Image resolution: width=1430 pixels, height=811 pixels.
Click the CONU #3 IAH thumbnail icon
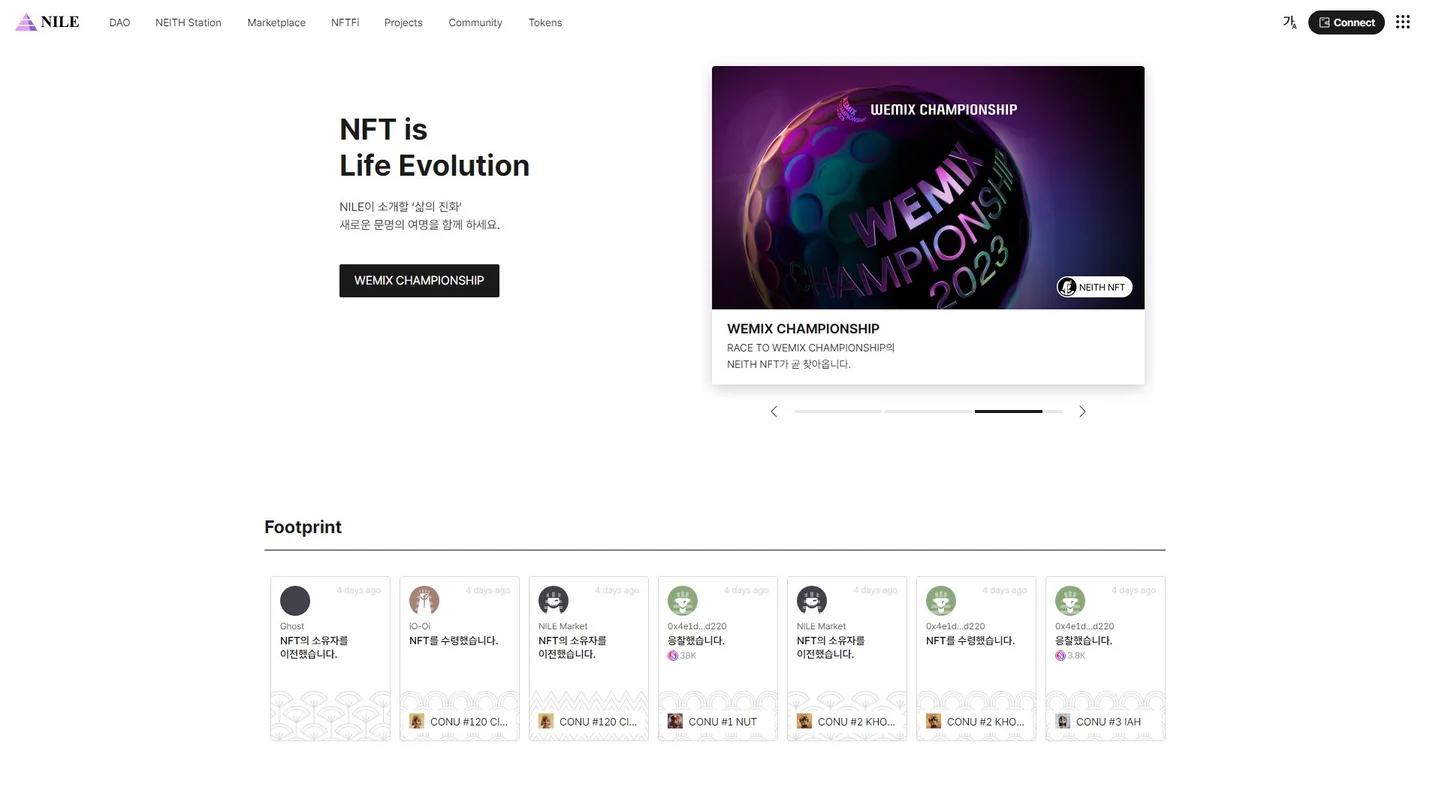[1063, 721]
